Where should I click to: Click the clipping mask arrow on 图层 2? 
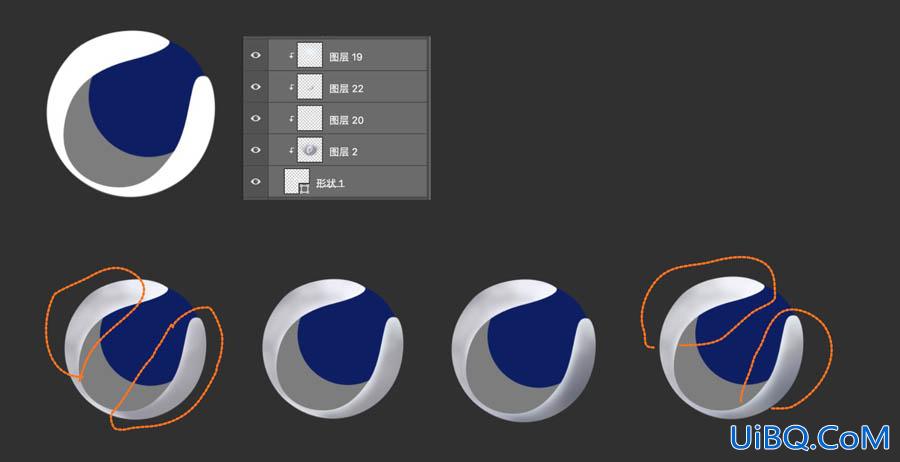(x=291, y=150)
